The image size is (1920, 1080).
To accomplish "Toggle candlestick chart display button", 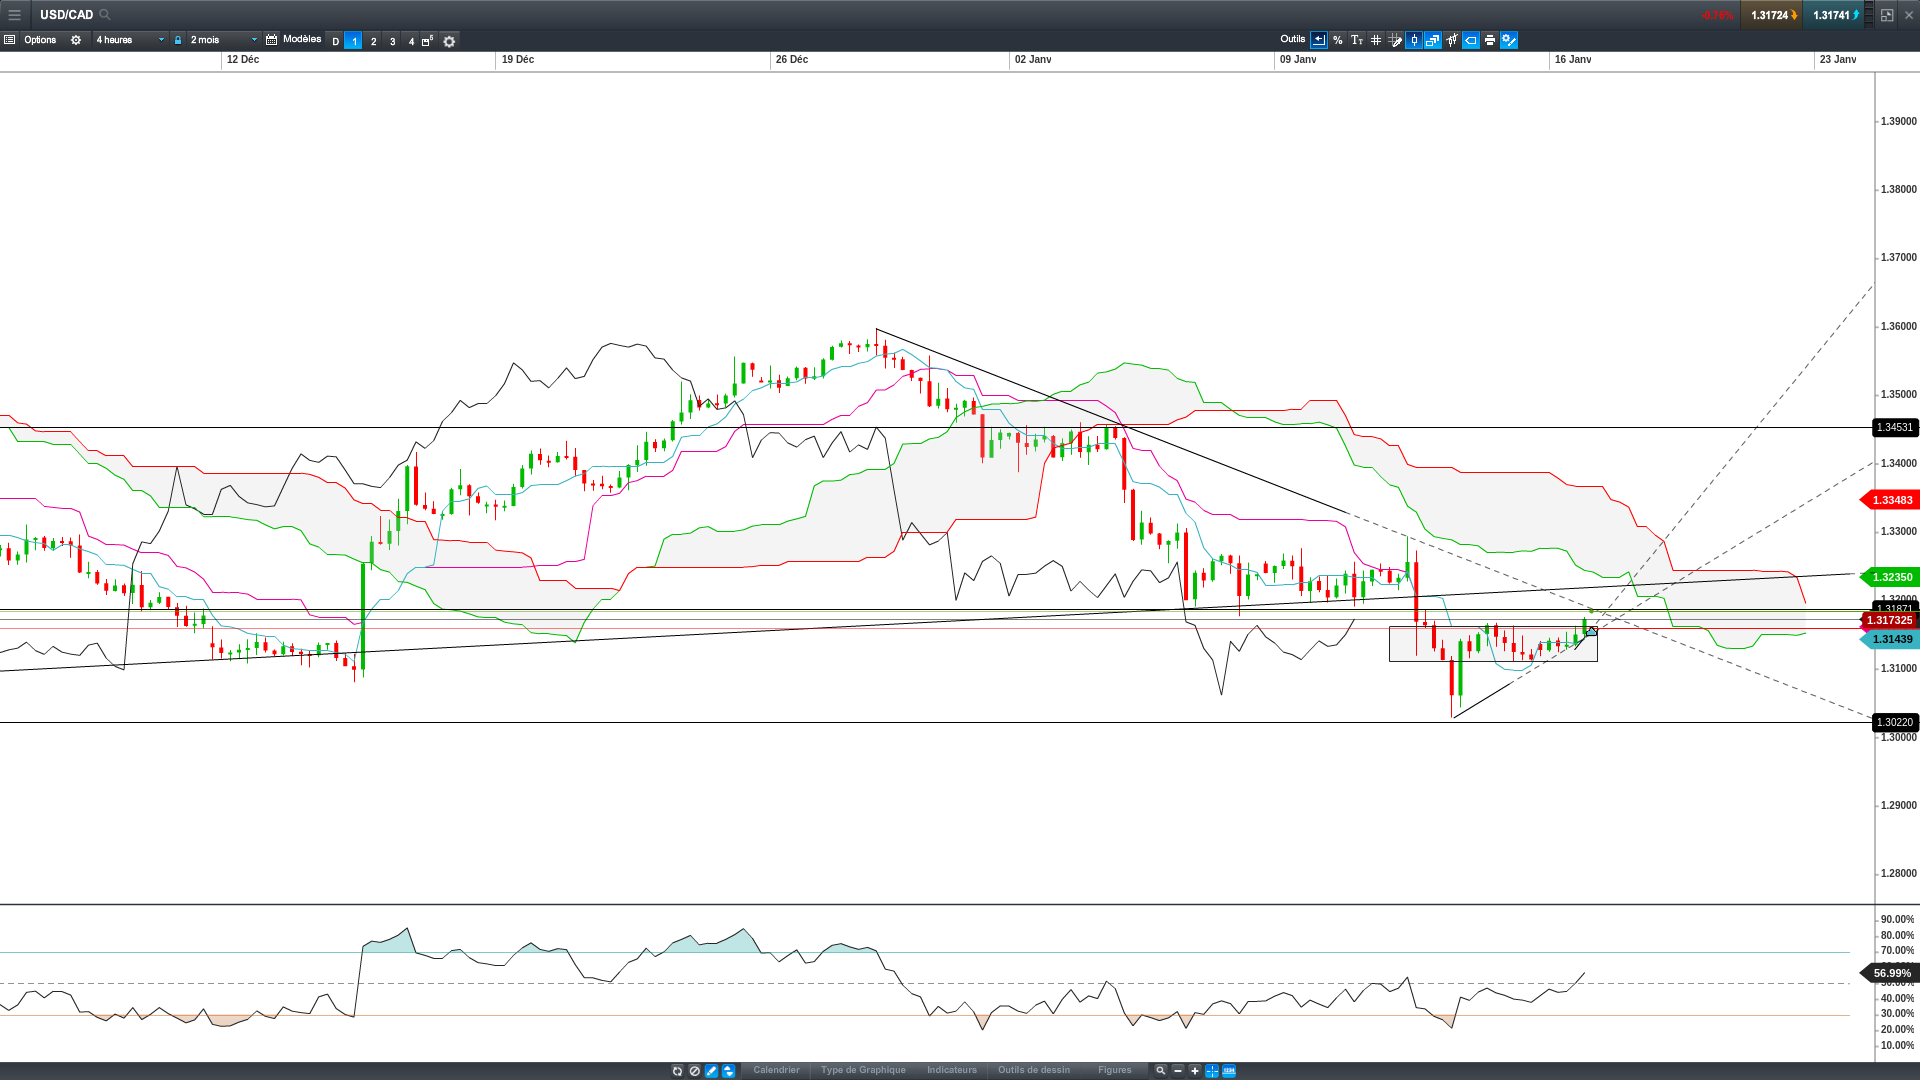I will pos(1414,41).
